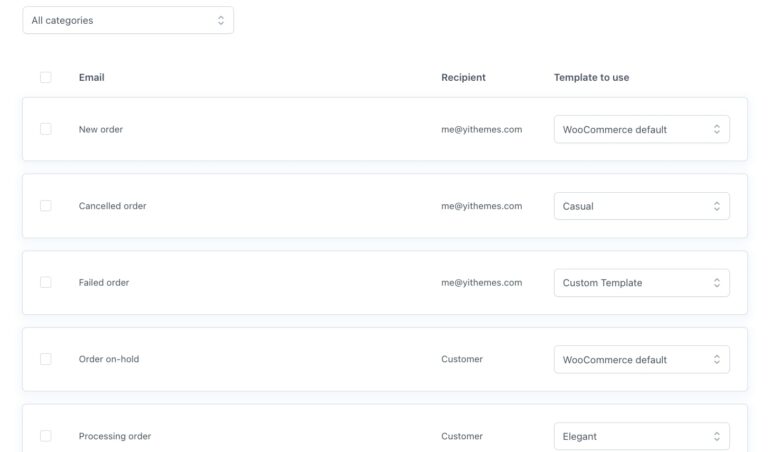Open the Order on-hold email entry
Viewport: 769px width, 452px height.
click(x=109, y=360)
